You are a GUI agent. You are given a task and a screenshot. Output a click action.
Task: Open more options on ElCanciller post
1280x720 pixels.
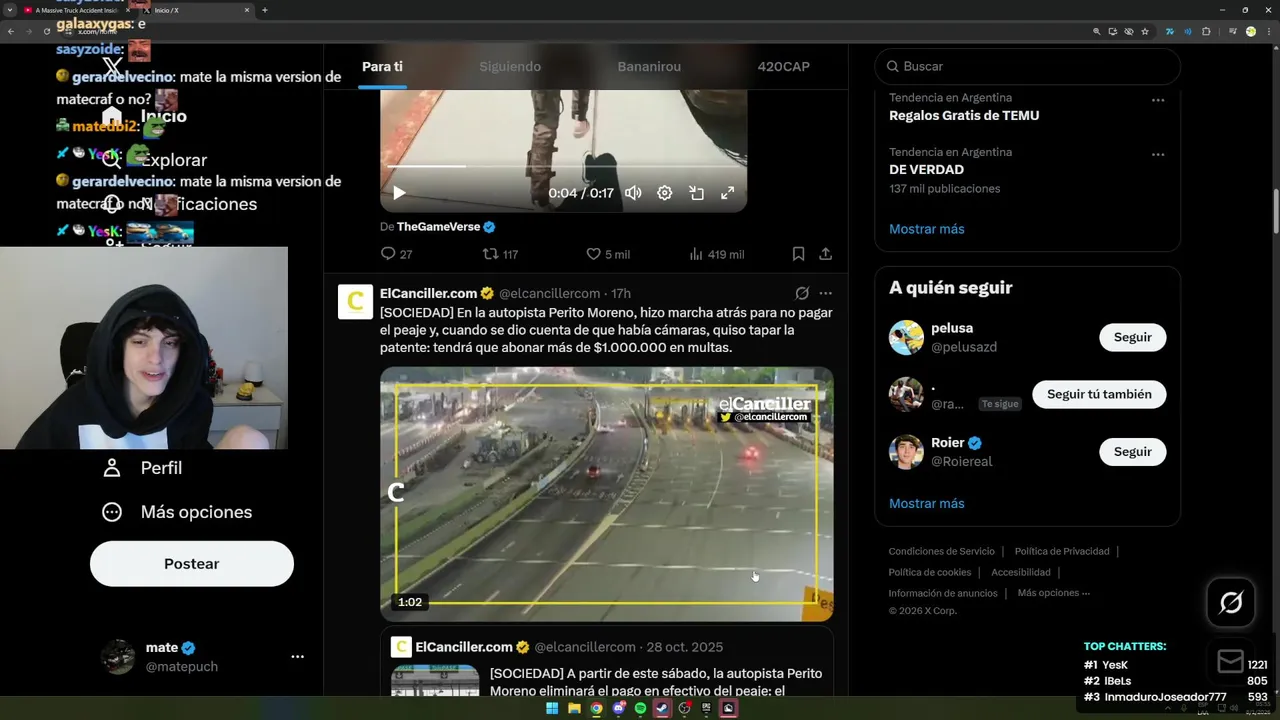point(826,293)
